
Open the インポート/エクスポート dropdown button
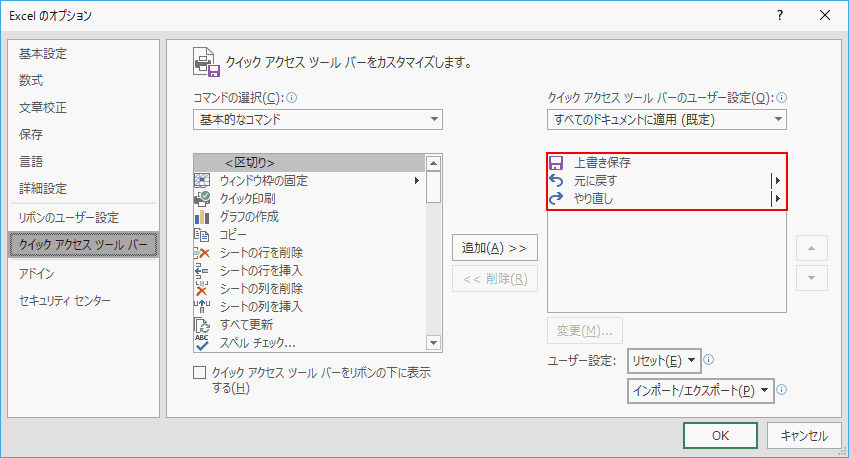pyautogui.click(x=701, y=391)
